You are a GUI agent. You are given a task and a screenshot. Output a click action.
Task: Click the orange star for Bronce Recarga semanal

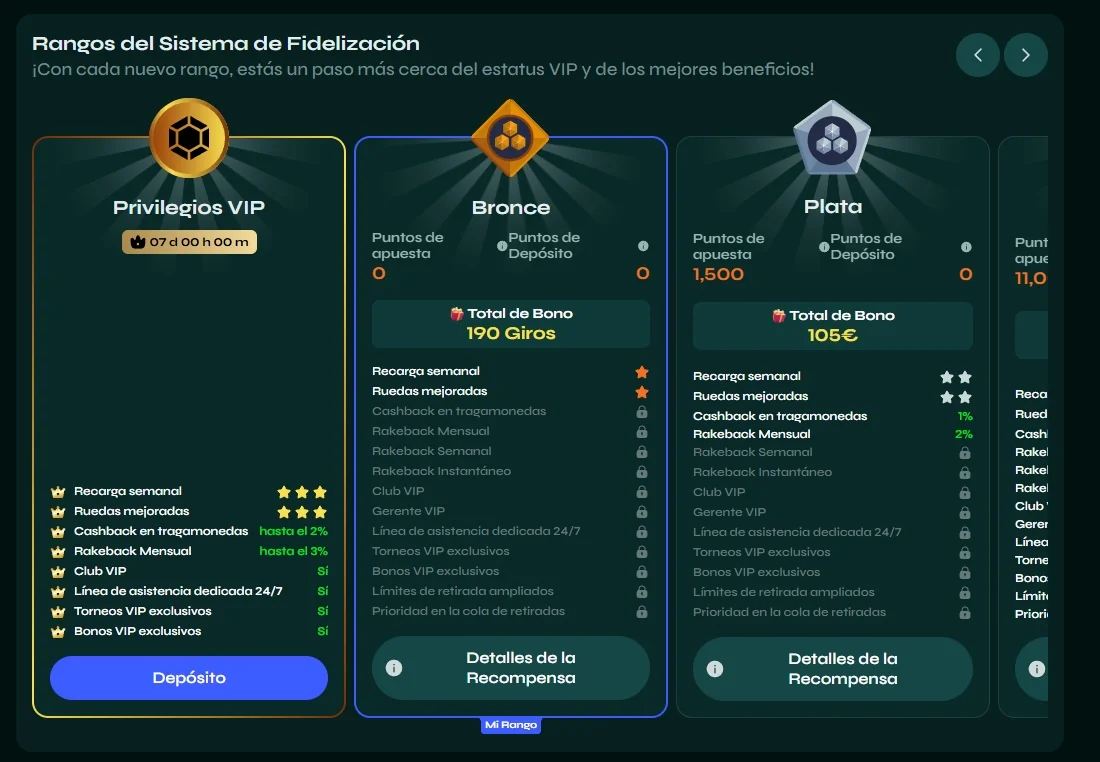[x=642, y=372]
